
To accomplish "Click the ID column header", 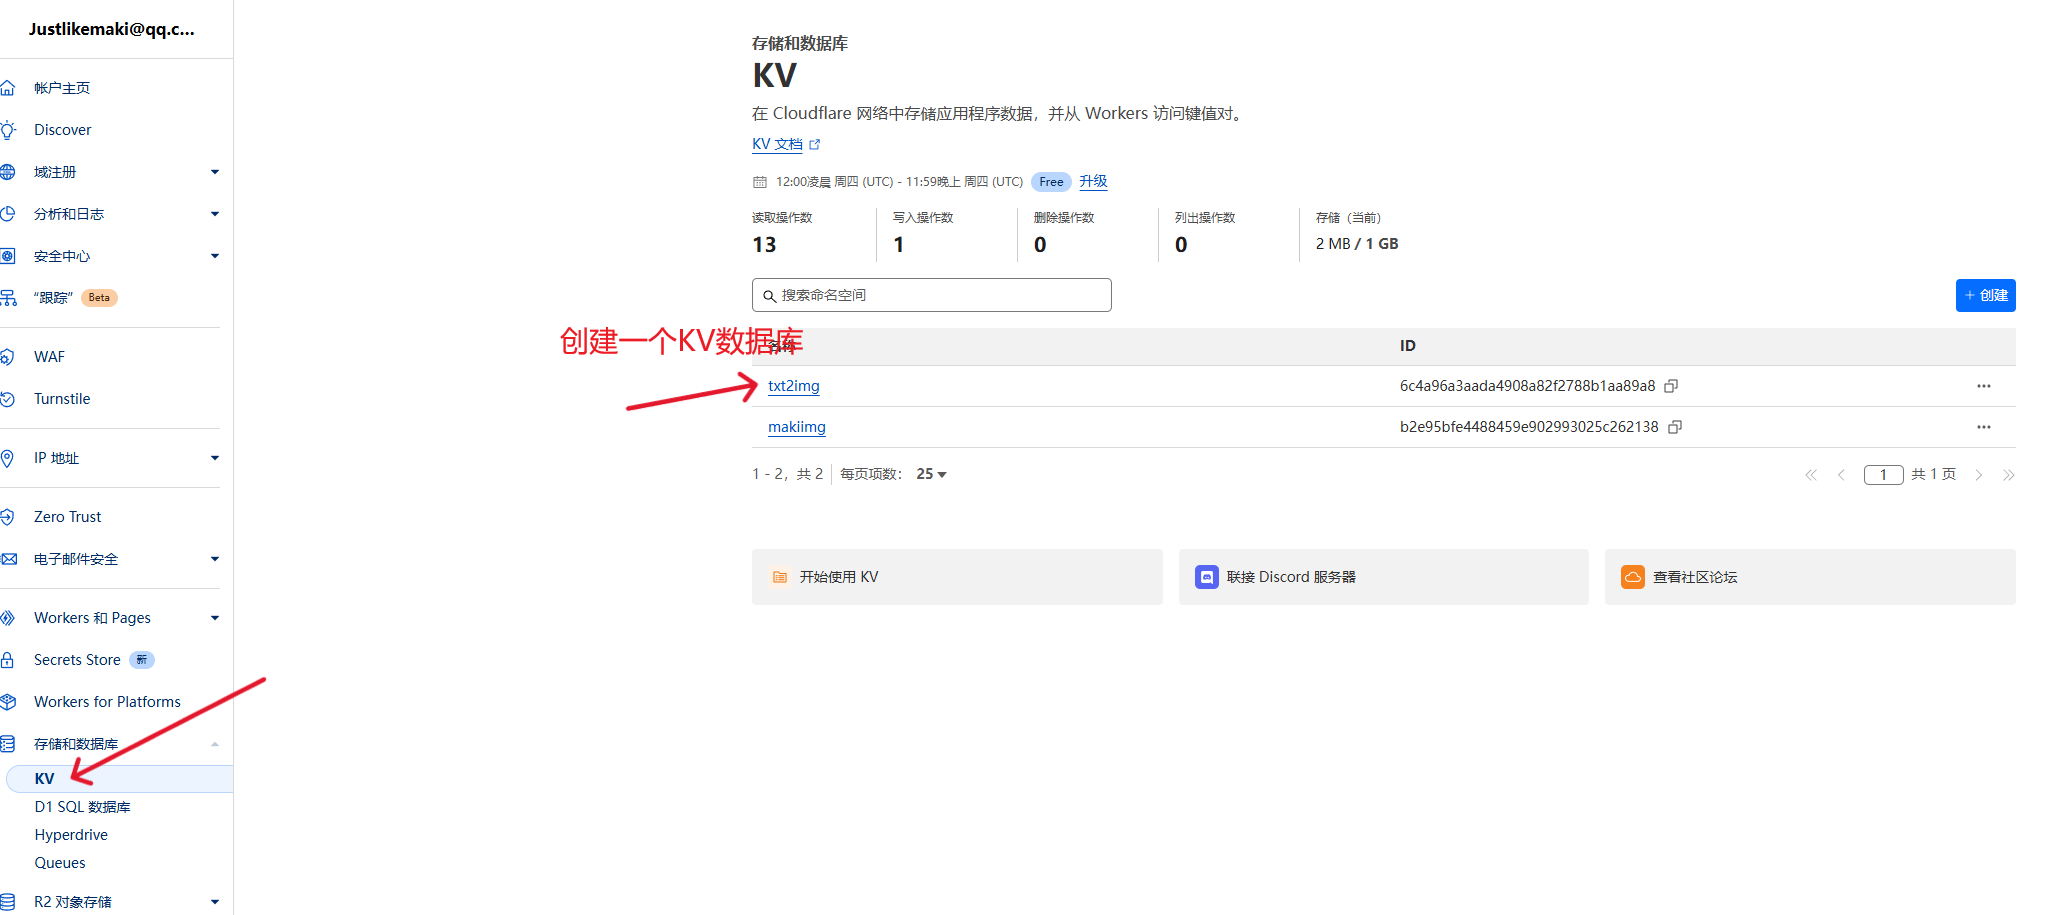I will pyautogui.click(x=1408, y=346).
